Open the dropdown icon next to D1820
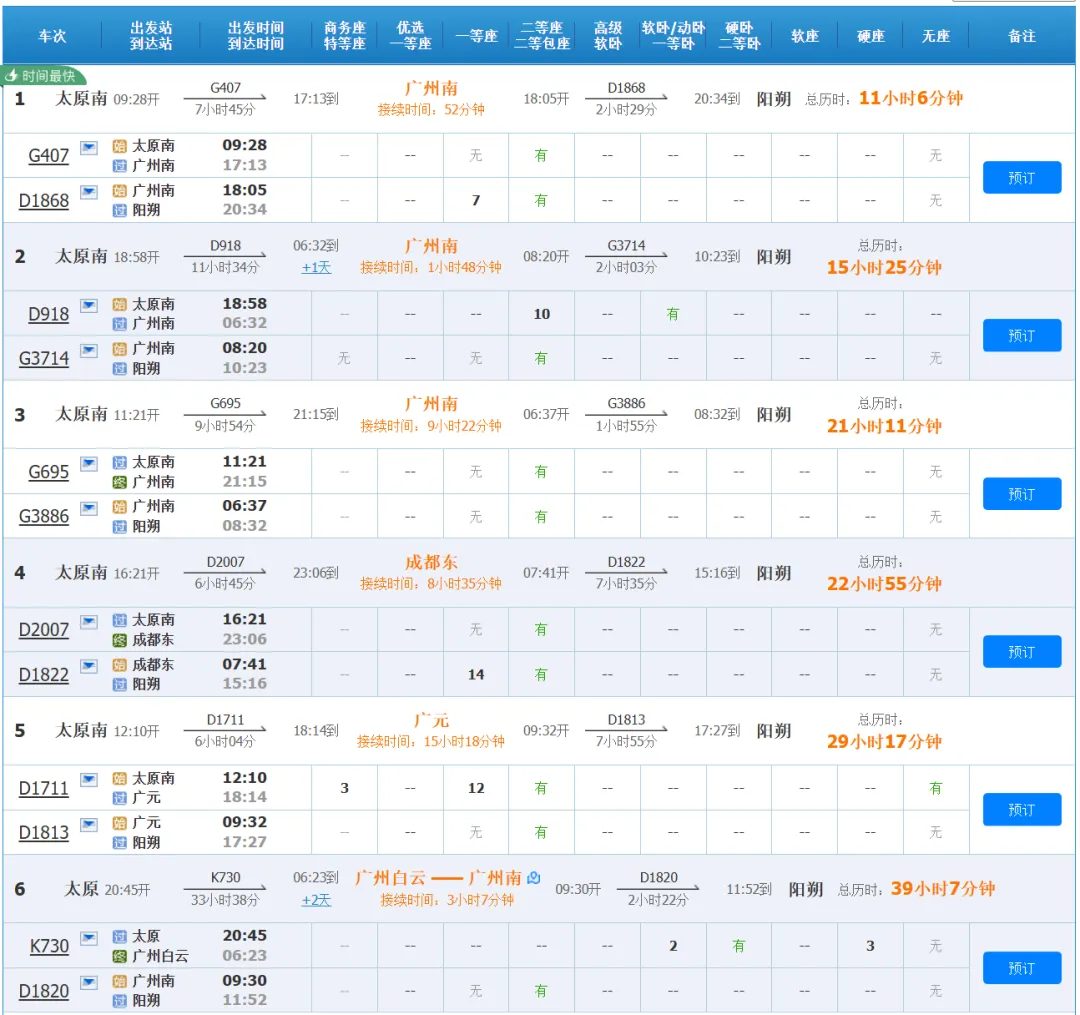1080x1015 pixels. pyautogui.click(x=89, y=983)
